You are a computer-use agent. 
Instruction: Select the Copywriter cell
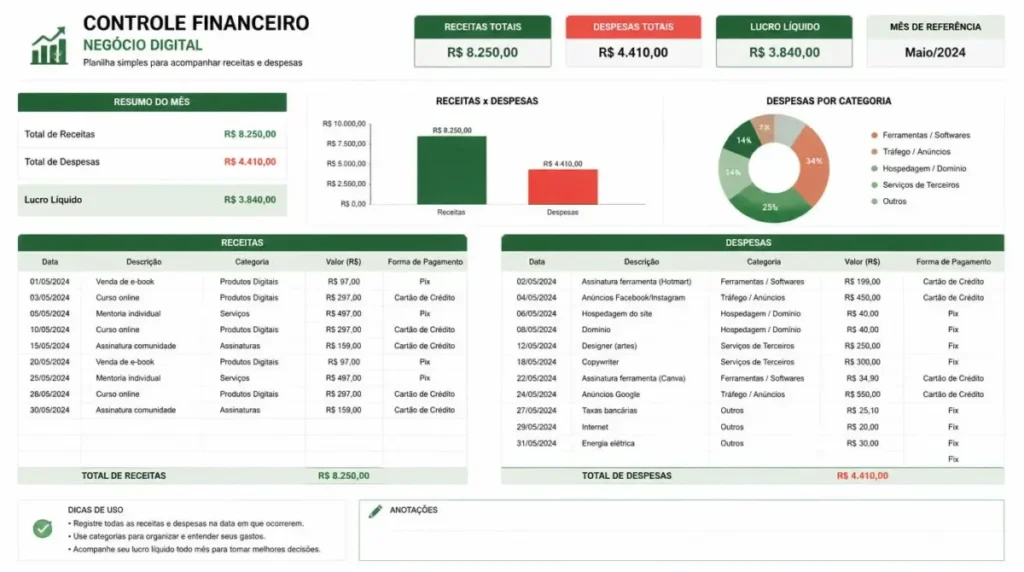pyautogui.click(x=600, y=362)
